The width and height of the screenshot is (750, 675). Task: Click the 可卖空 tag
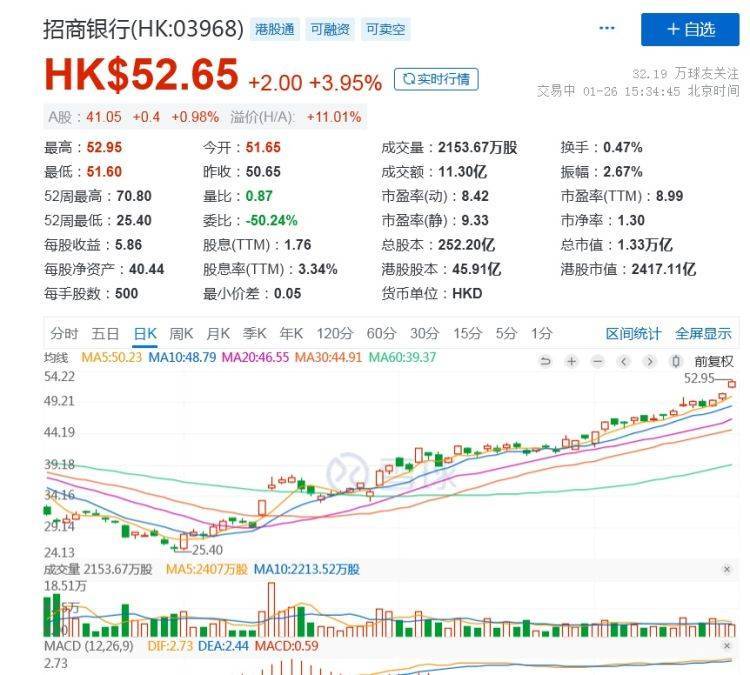tap(386, 30)
